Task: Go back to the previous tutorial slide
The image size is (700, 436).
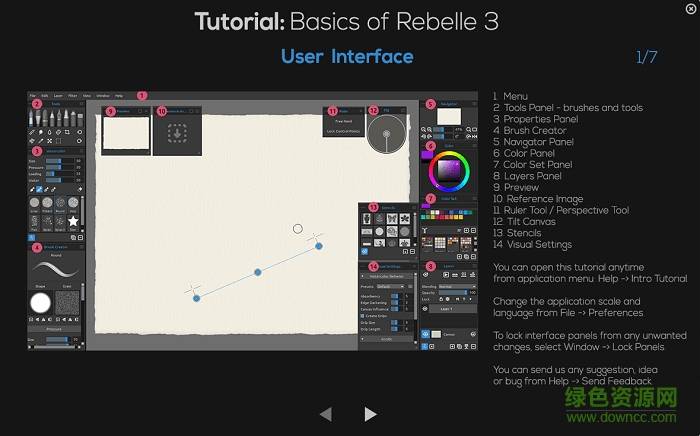Action: pos(325,413)
